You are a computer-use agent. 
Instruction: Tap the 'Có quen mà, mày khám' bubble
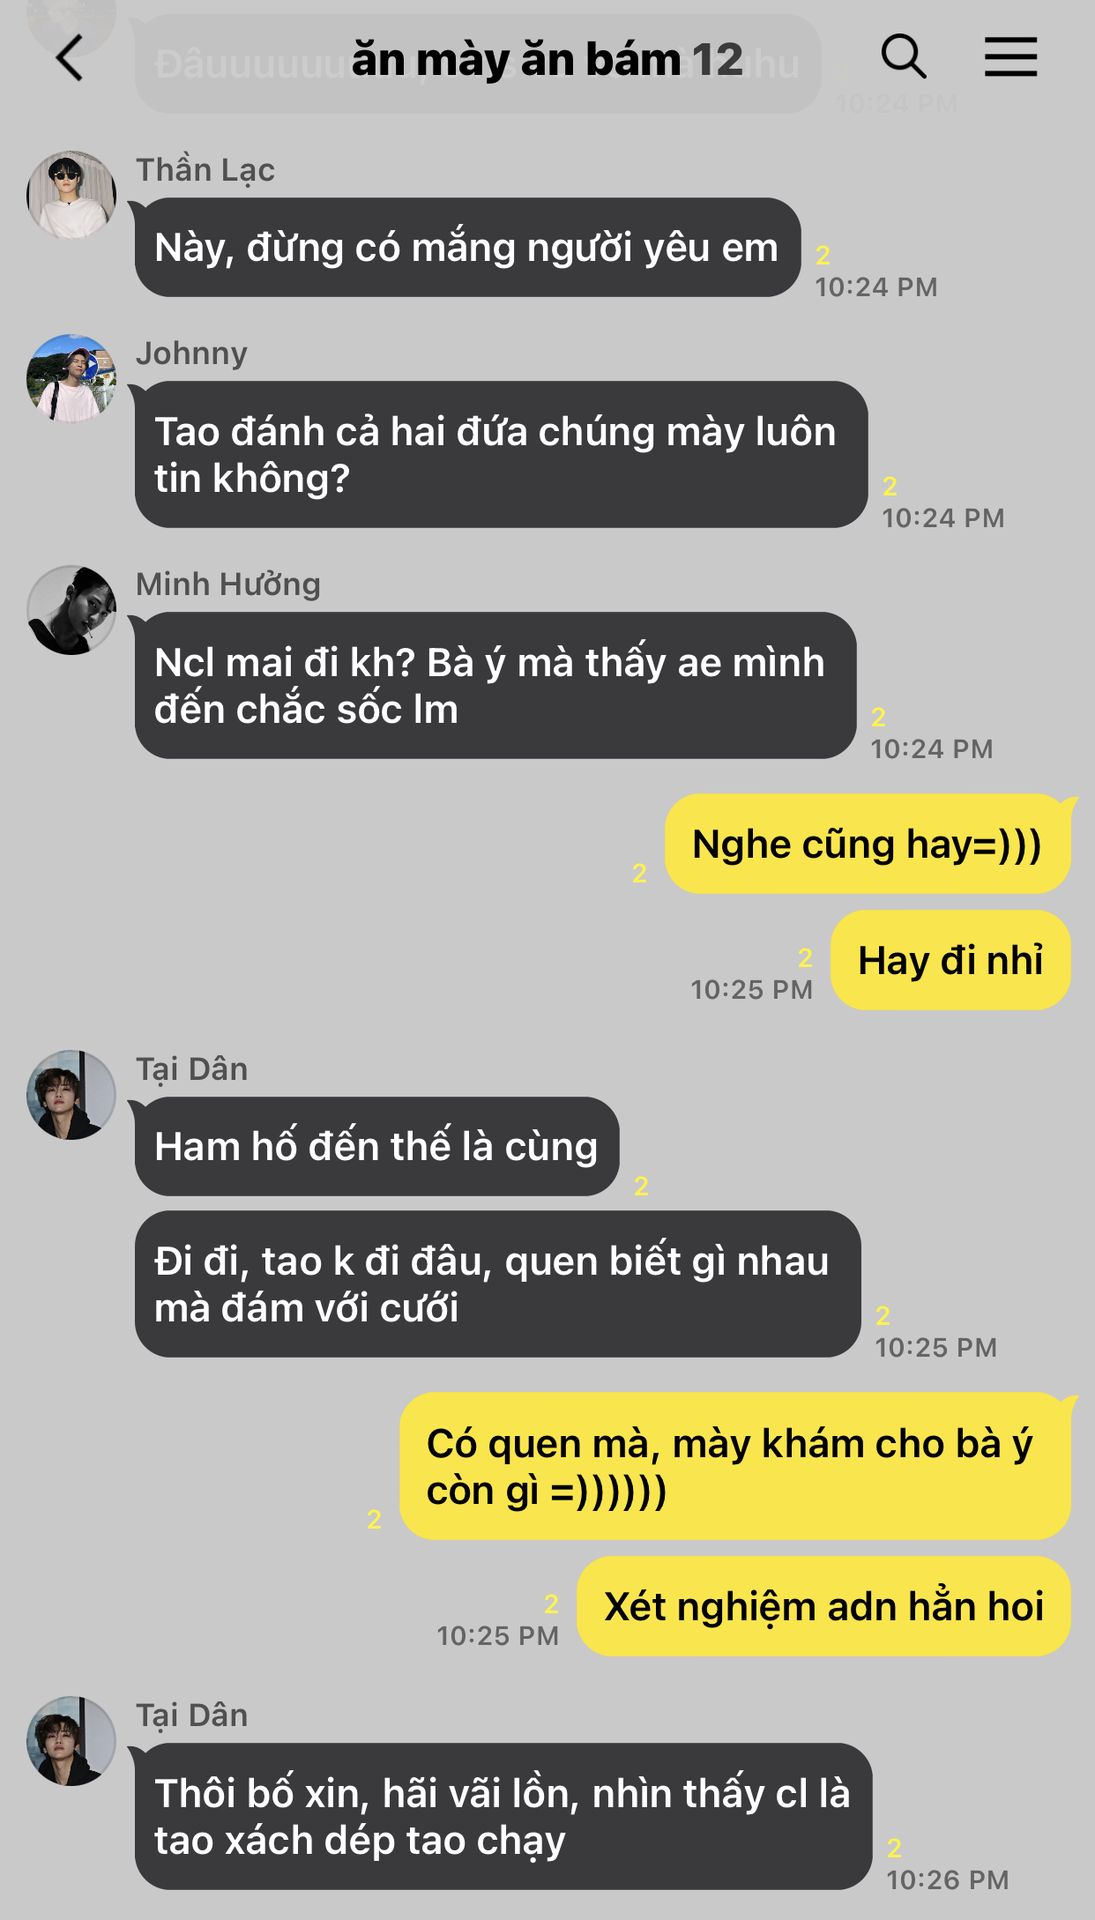tap(735, 1466)
